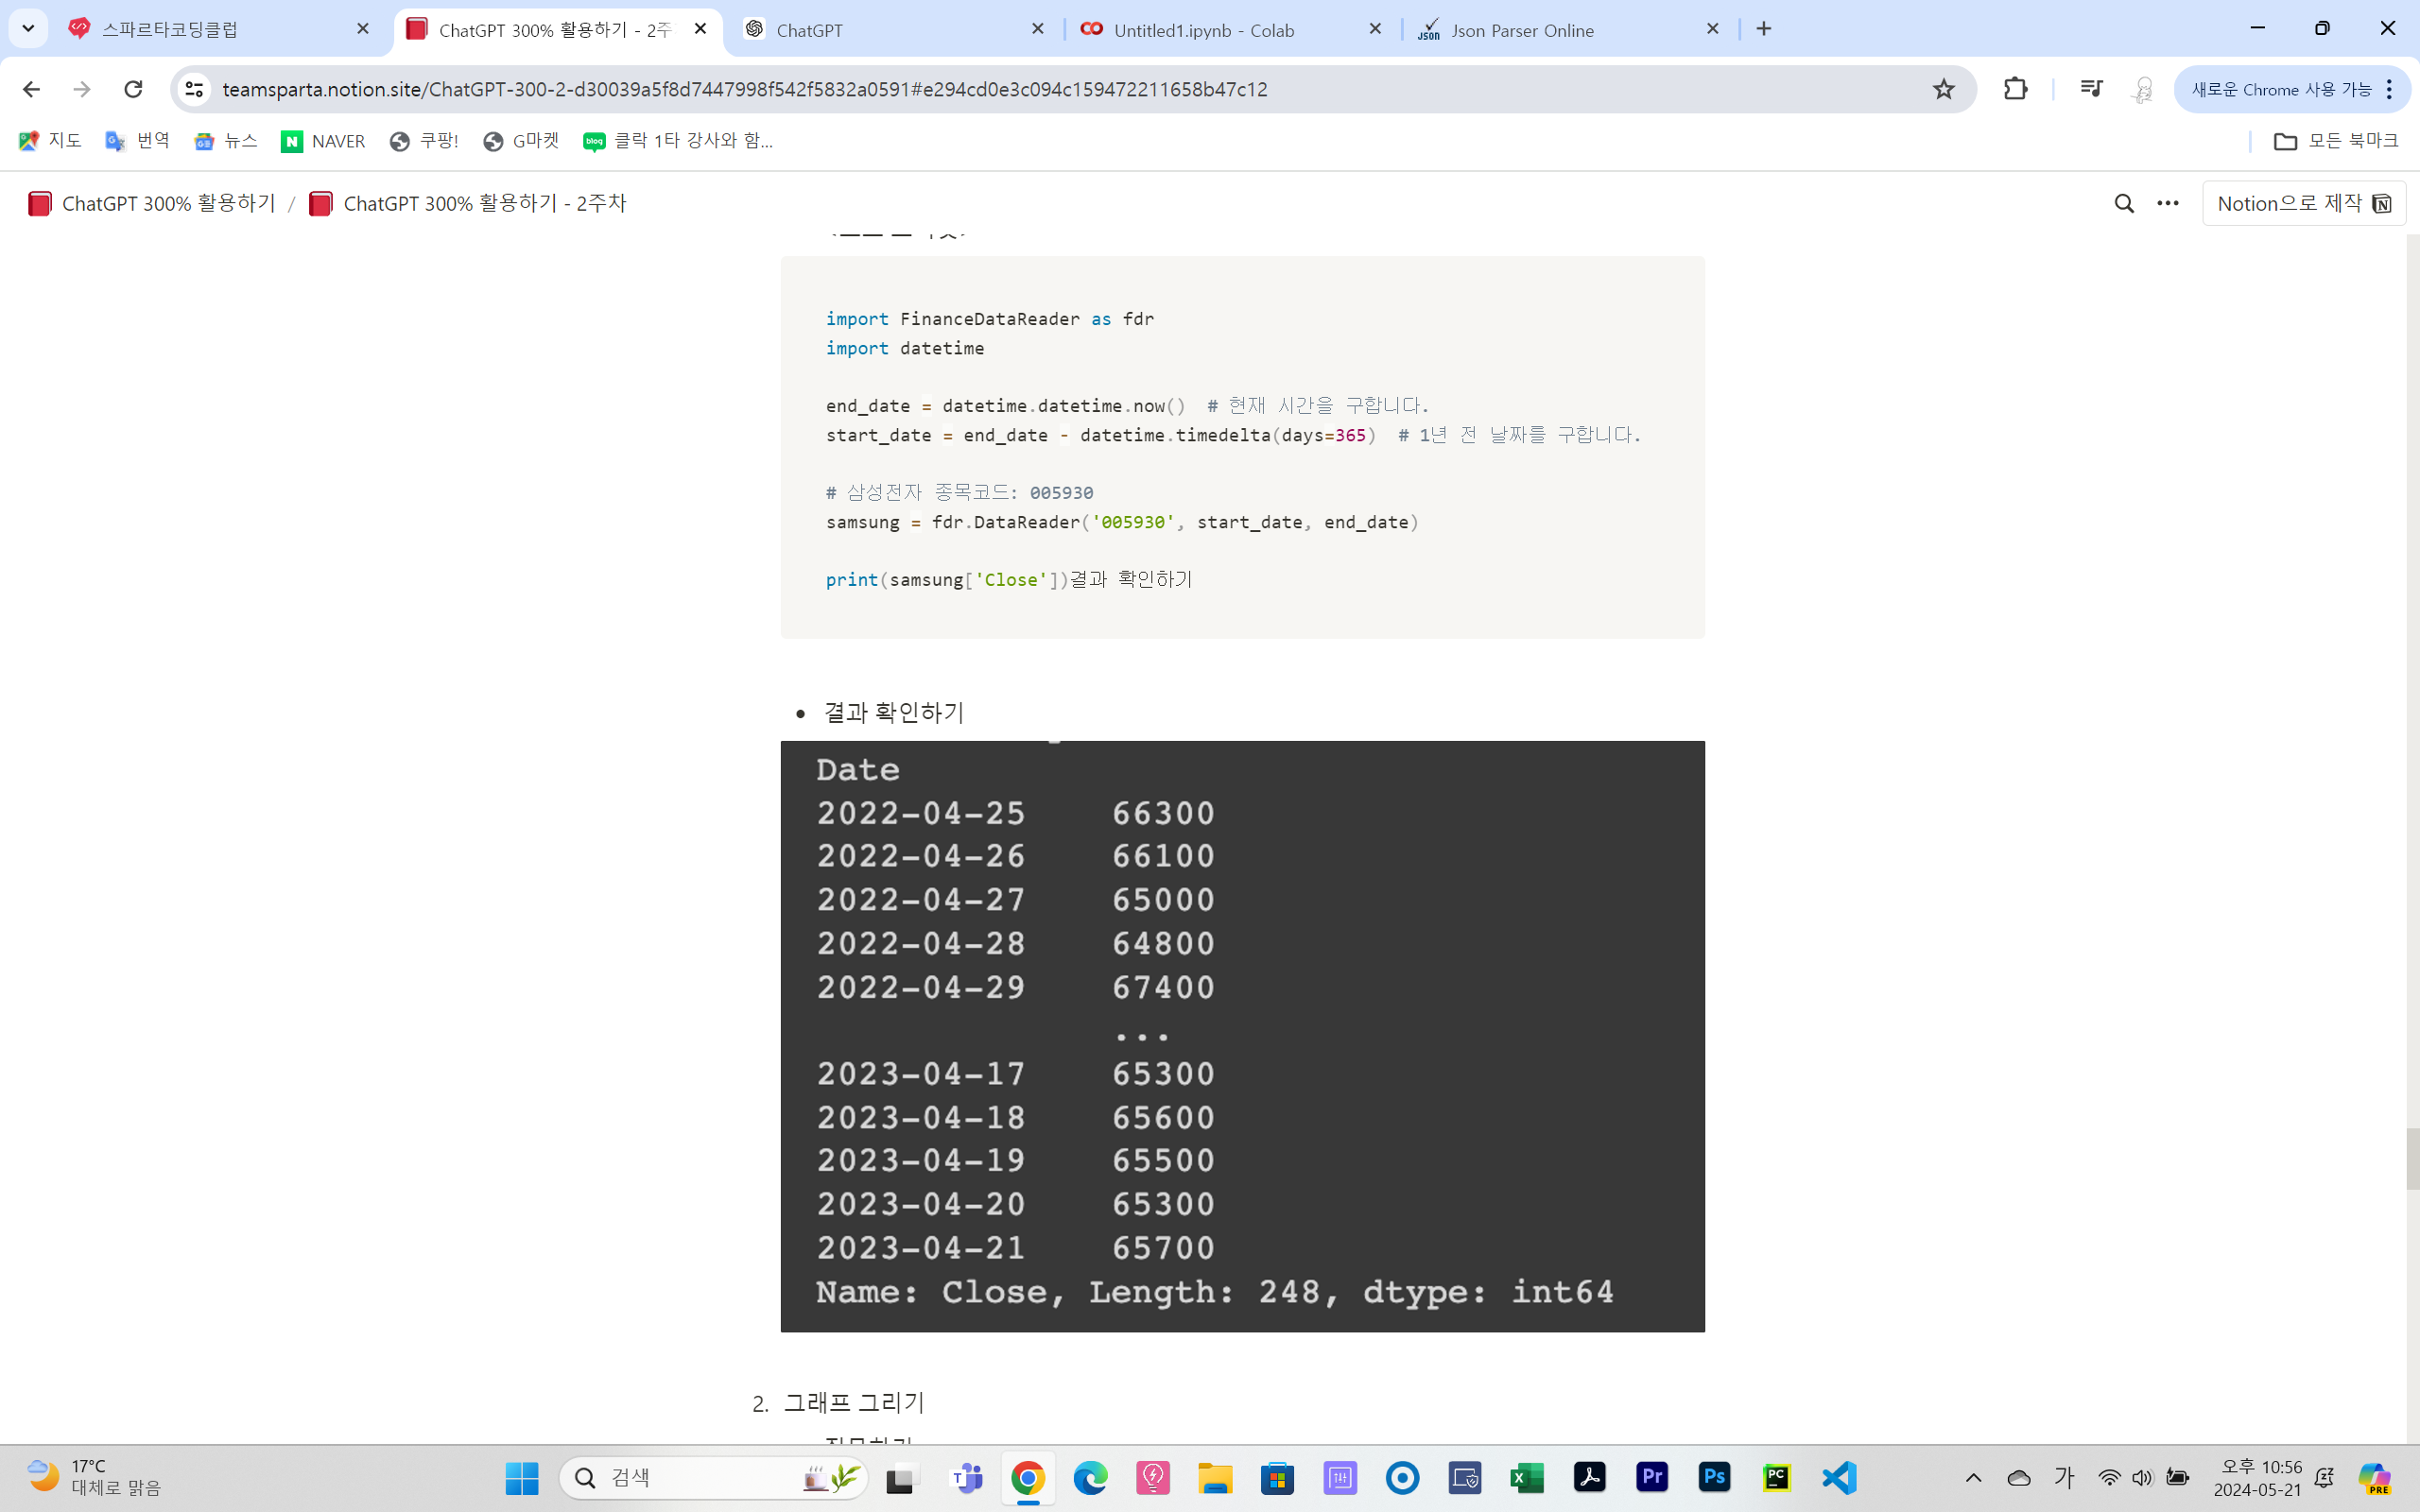Open the tab search dropdown arrow
Image resolution: width=2420 pixels, height=1512 pixels.
click(28, 29)
